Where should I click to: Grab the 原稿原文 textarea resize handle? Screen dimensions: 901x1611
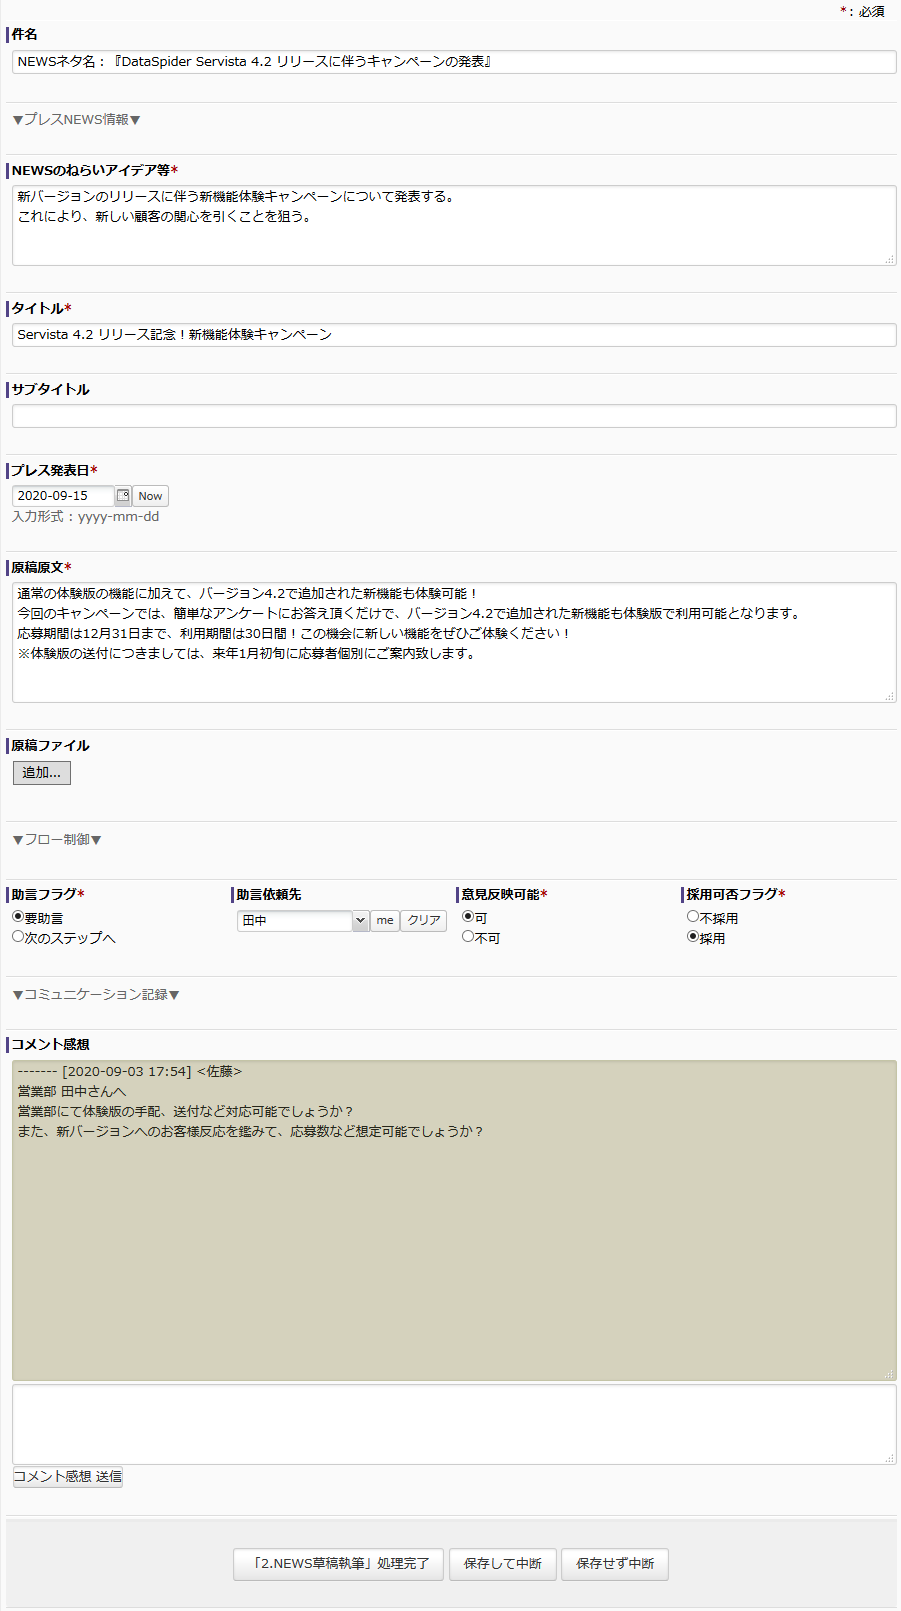[889, 696]
